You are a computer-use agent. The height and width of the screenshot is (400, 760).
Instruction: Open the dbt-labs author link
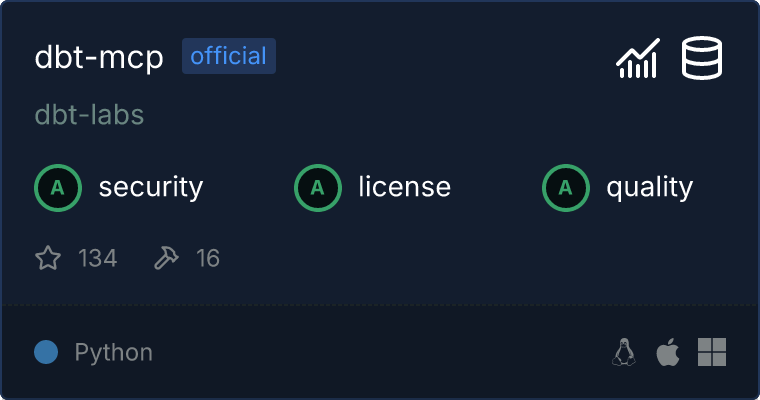pos(89,115)
